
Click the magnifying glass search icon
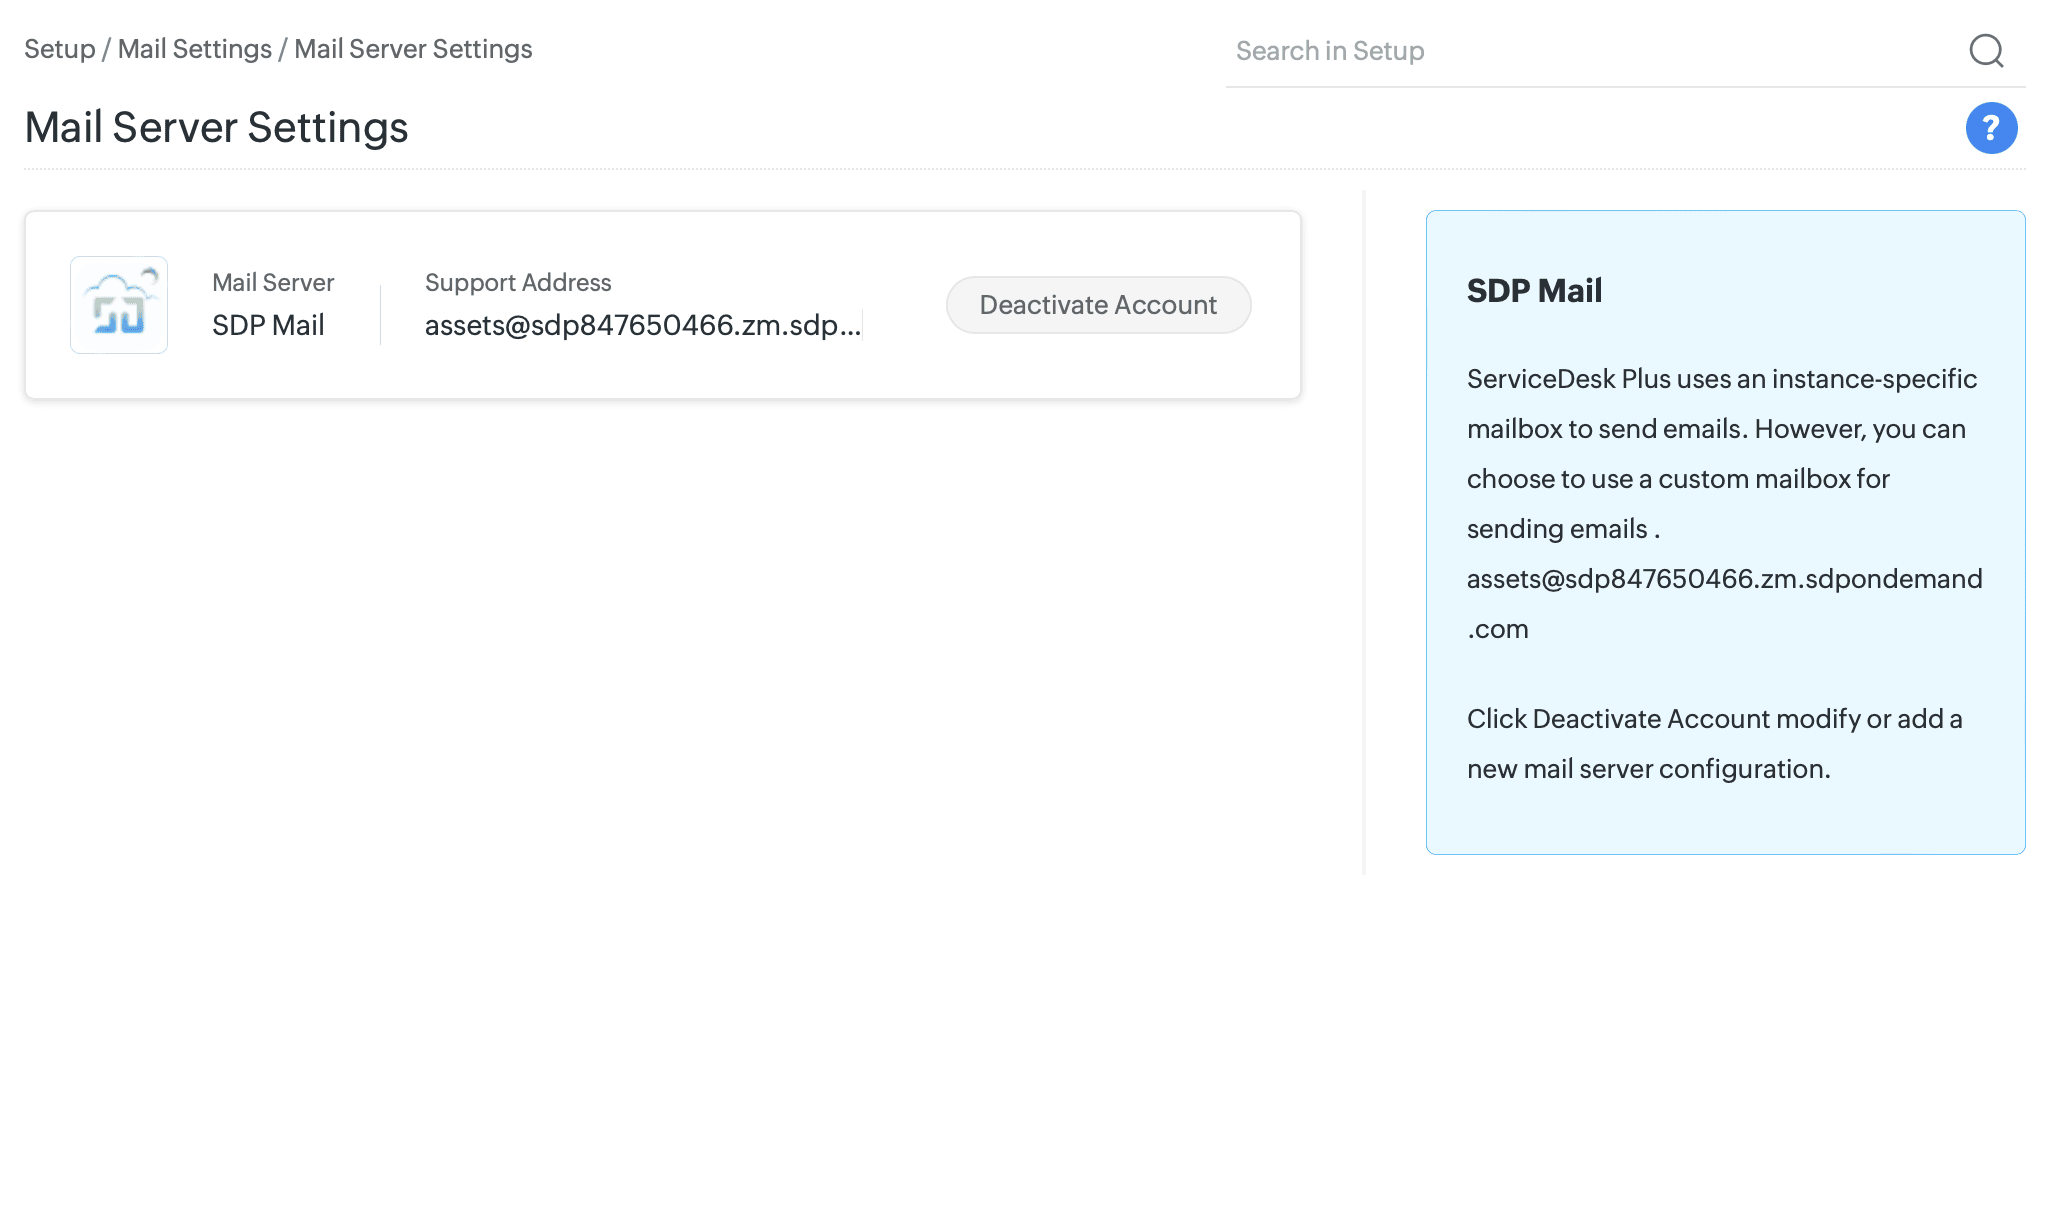point(1986,50)
